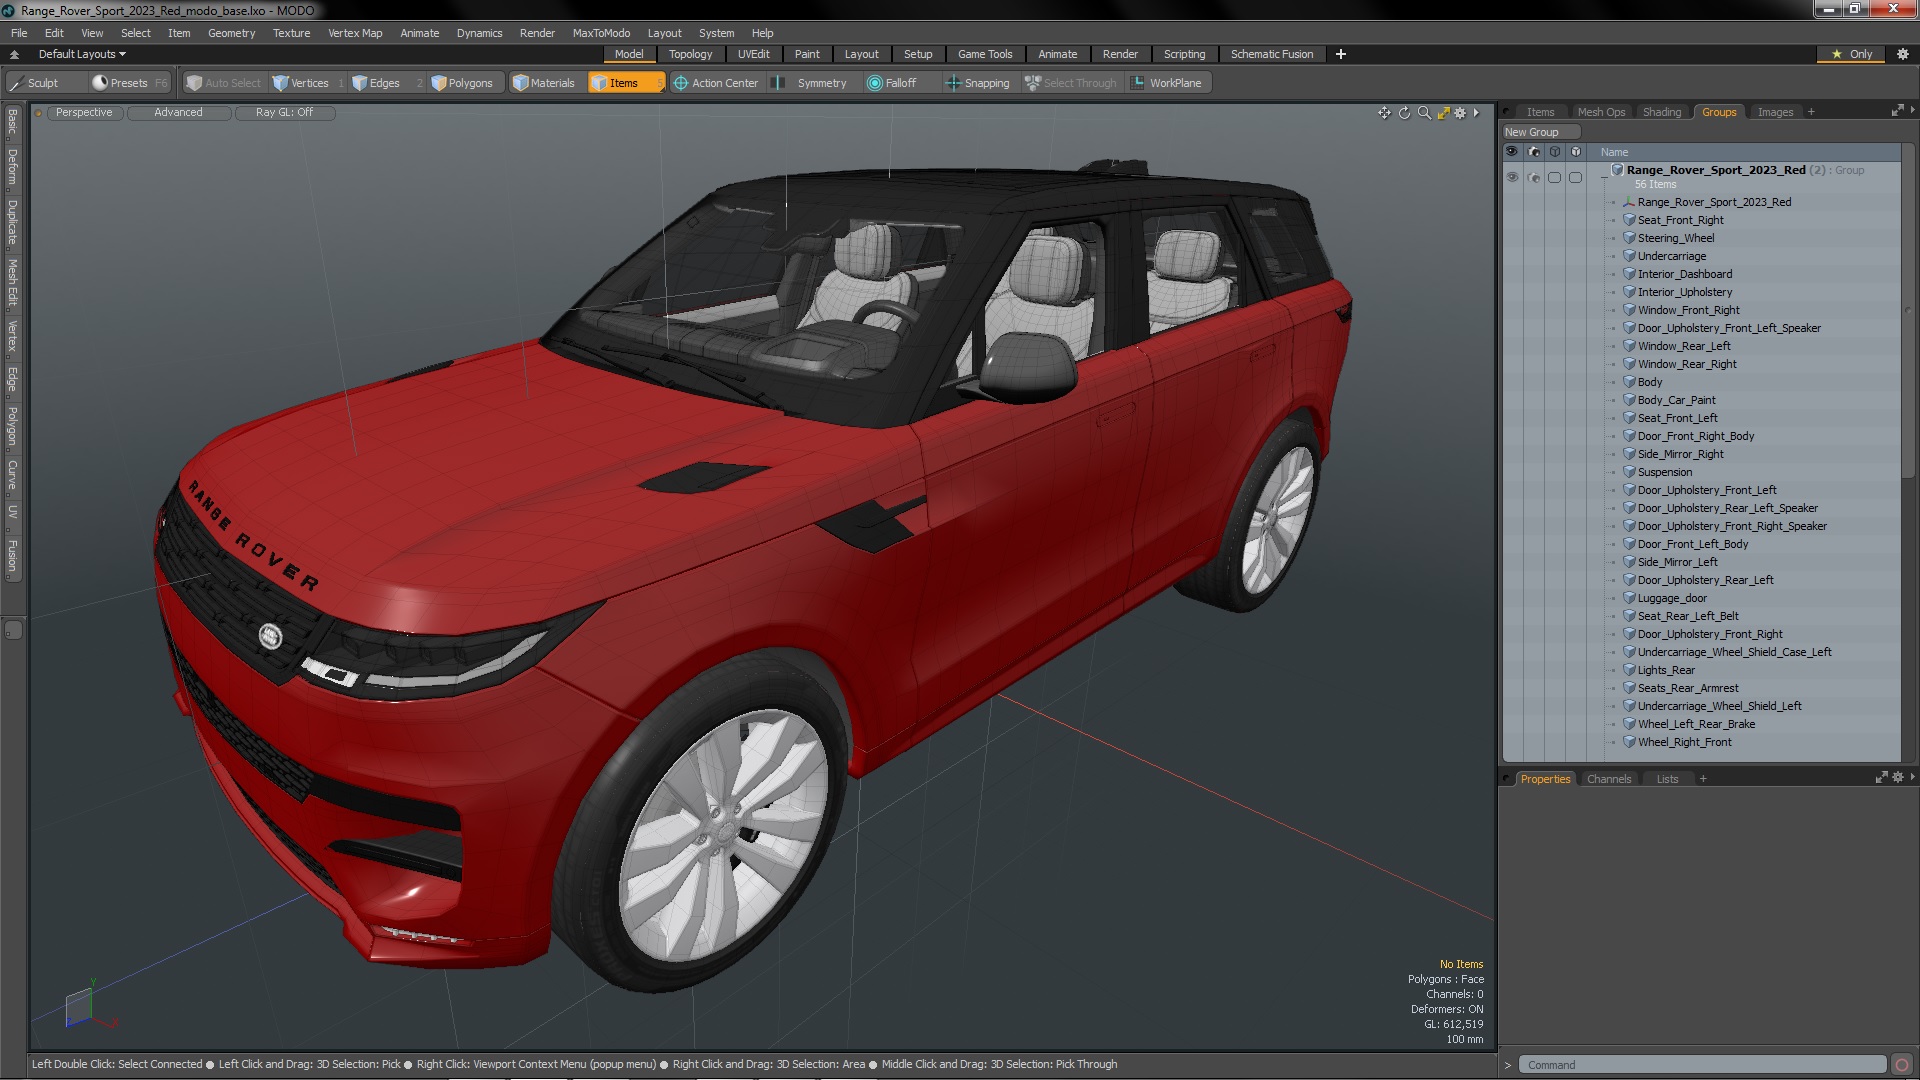Switch to the UVEdit layout tab
The image size is (1920, 1080).
(x=753, y=54)
